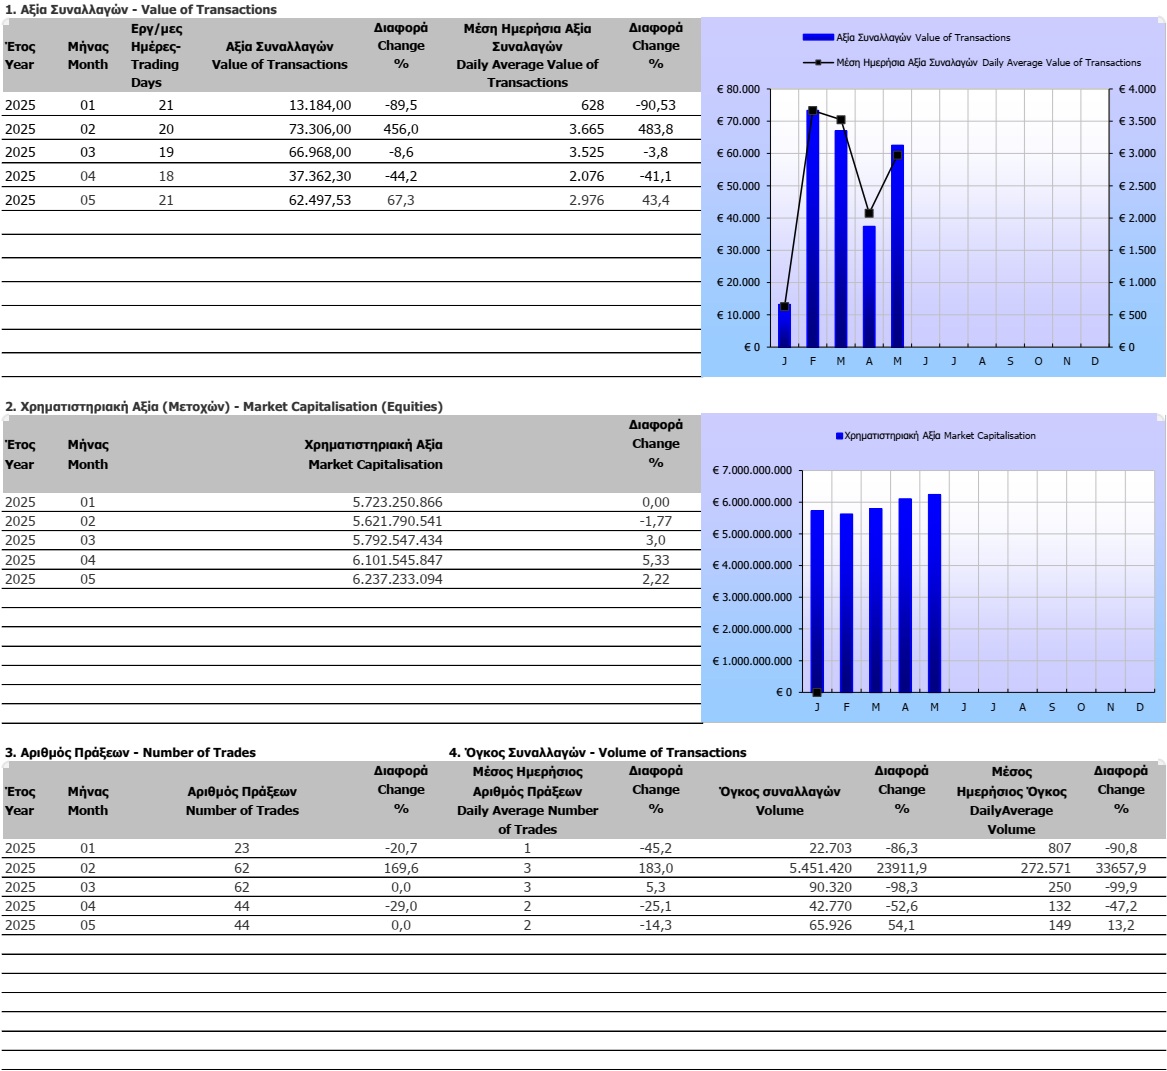Click the € 7.000.000.000 axis label

tap(752, 470)
